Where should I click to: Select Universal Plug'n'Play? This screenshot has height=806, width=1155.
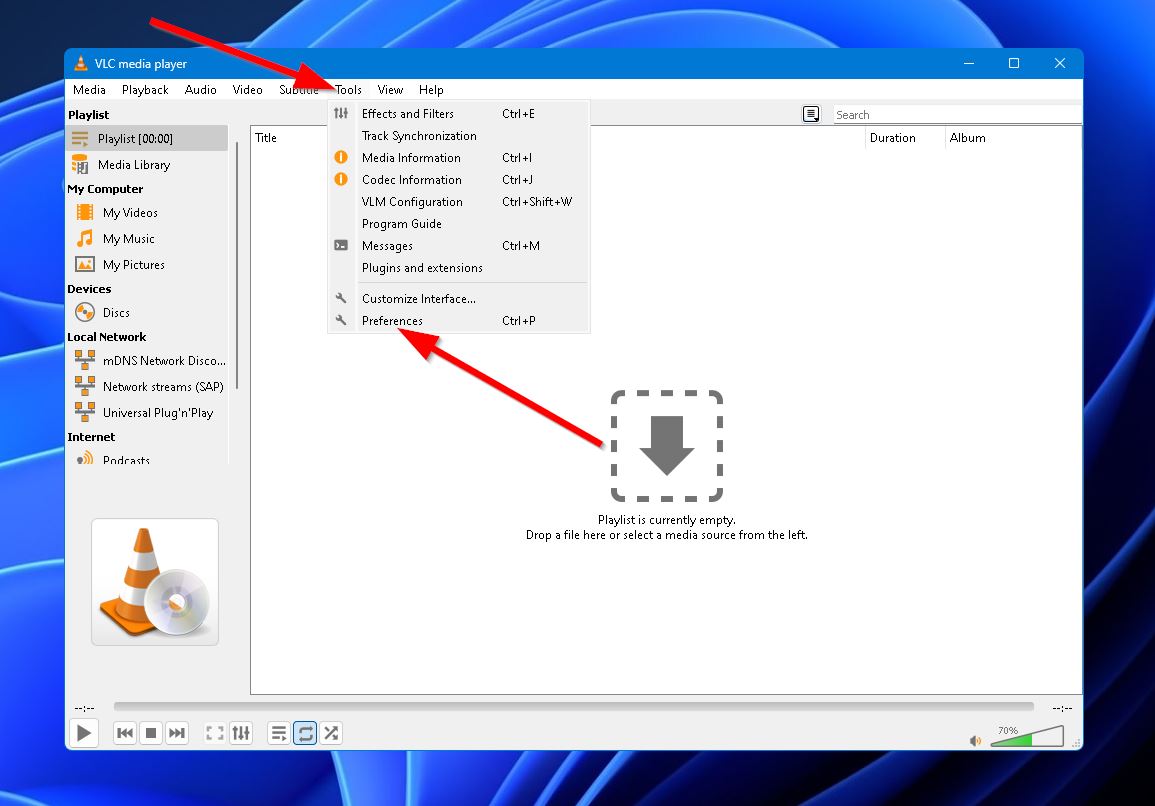click(x=147, y=413)
